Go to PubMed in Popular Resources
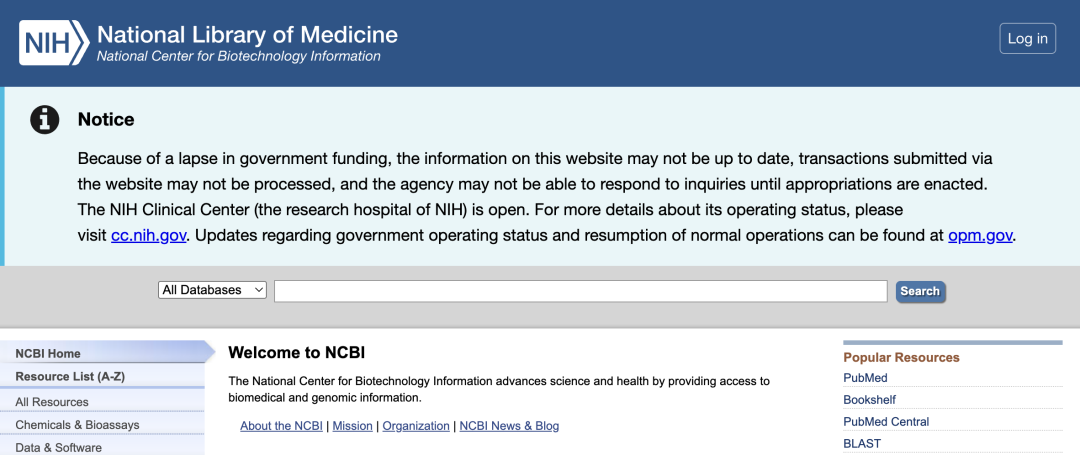This screenshot has height=455, width=1080. 865,378
